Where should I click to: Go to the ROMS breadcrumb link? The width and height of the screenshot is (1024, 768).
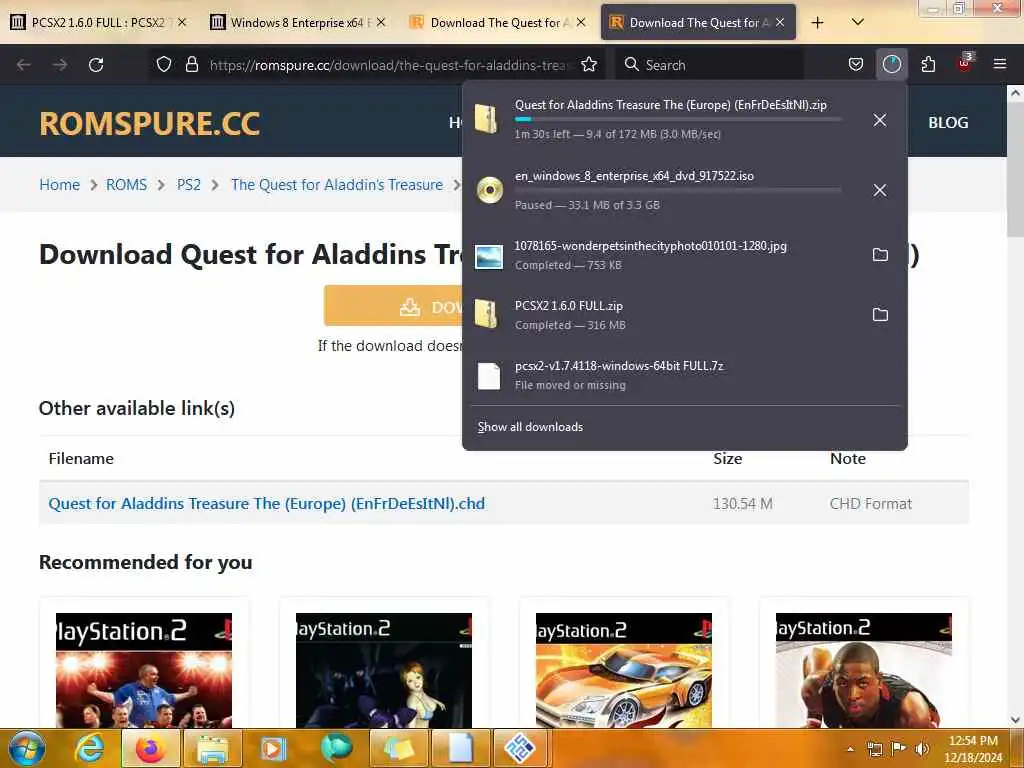127,185
